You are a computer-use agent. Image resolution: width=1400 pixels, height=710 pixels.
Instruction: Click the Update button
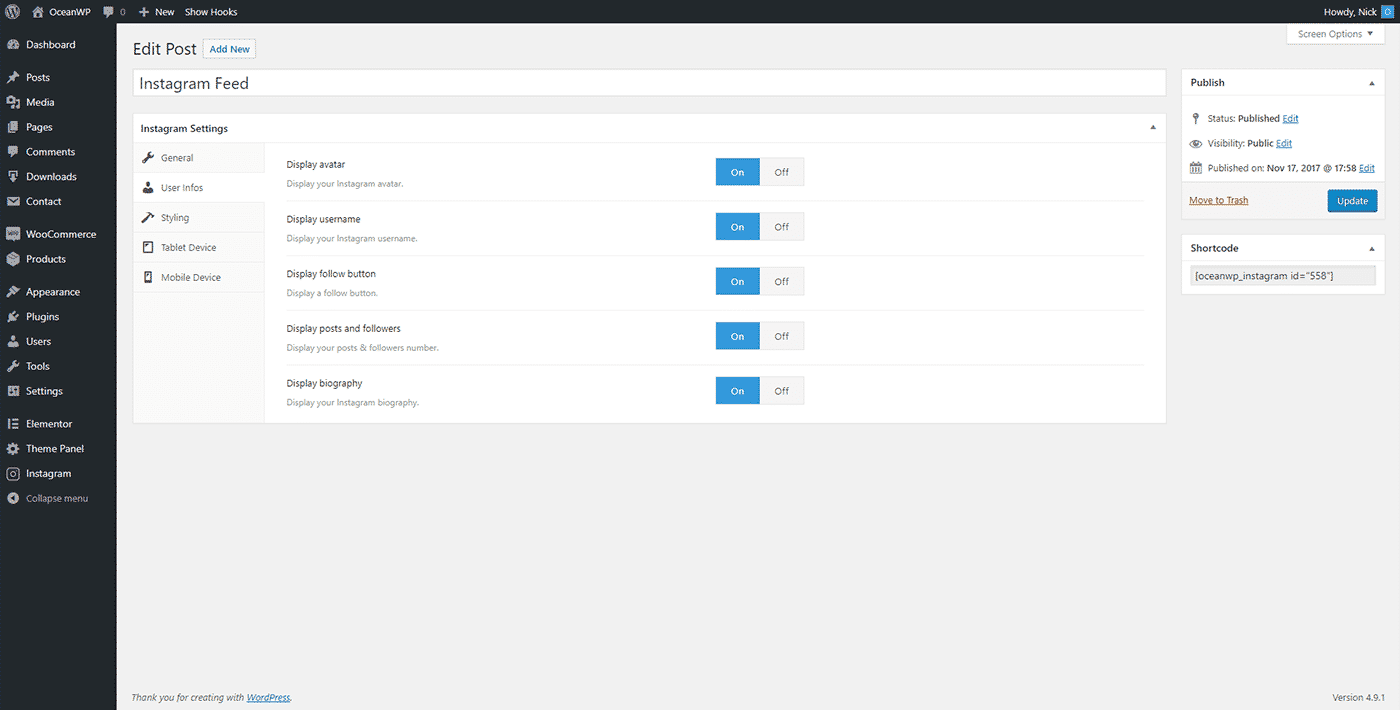click(1352, 201)
